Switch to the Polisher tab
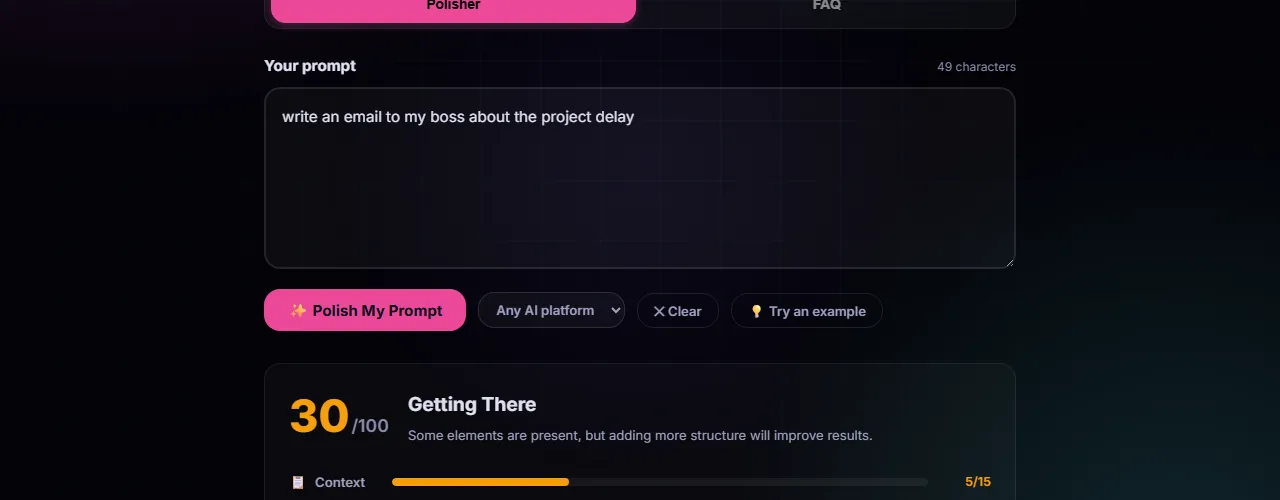 click(x=453, y=7)
